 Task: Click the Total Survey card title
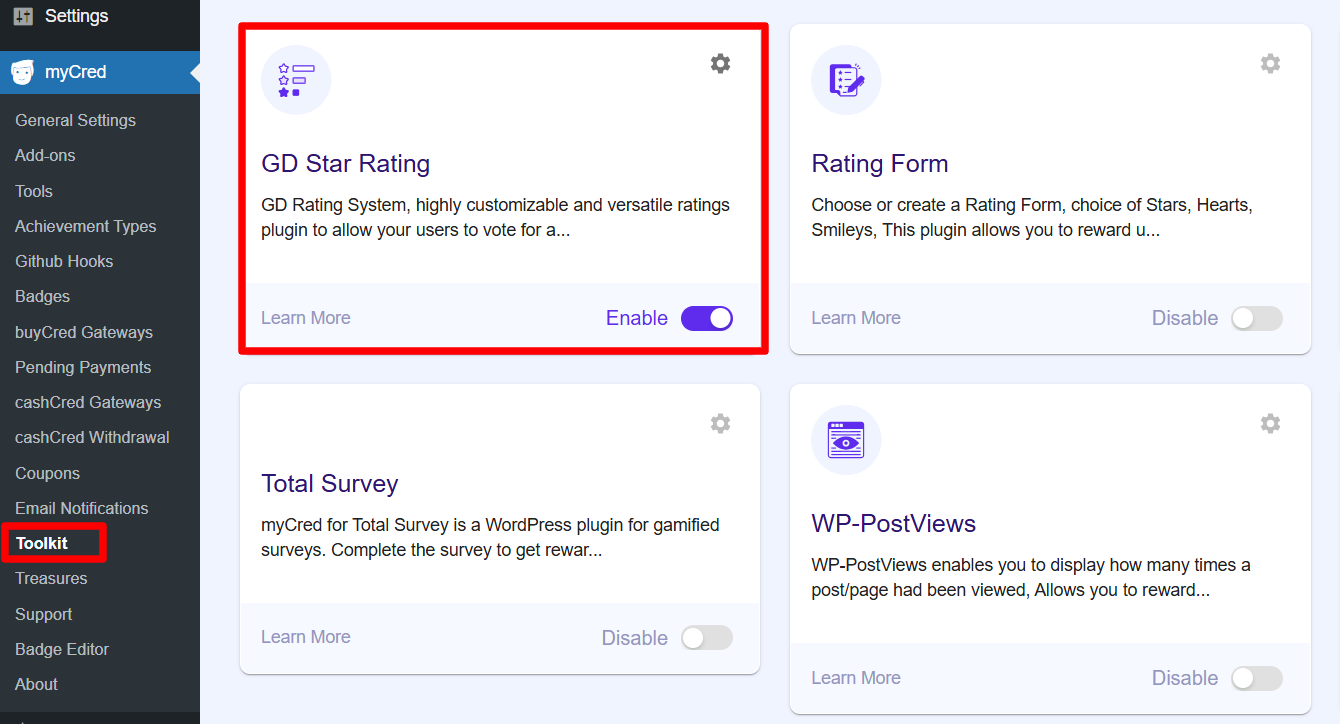pos(330,484)
